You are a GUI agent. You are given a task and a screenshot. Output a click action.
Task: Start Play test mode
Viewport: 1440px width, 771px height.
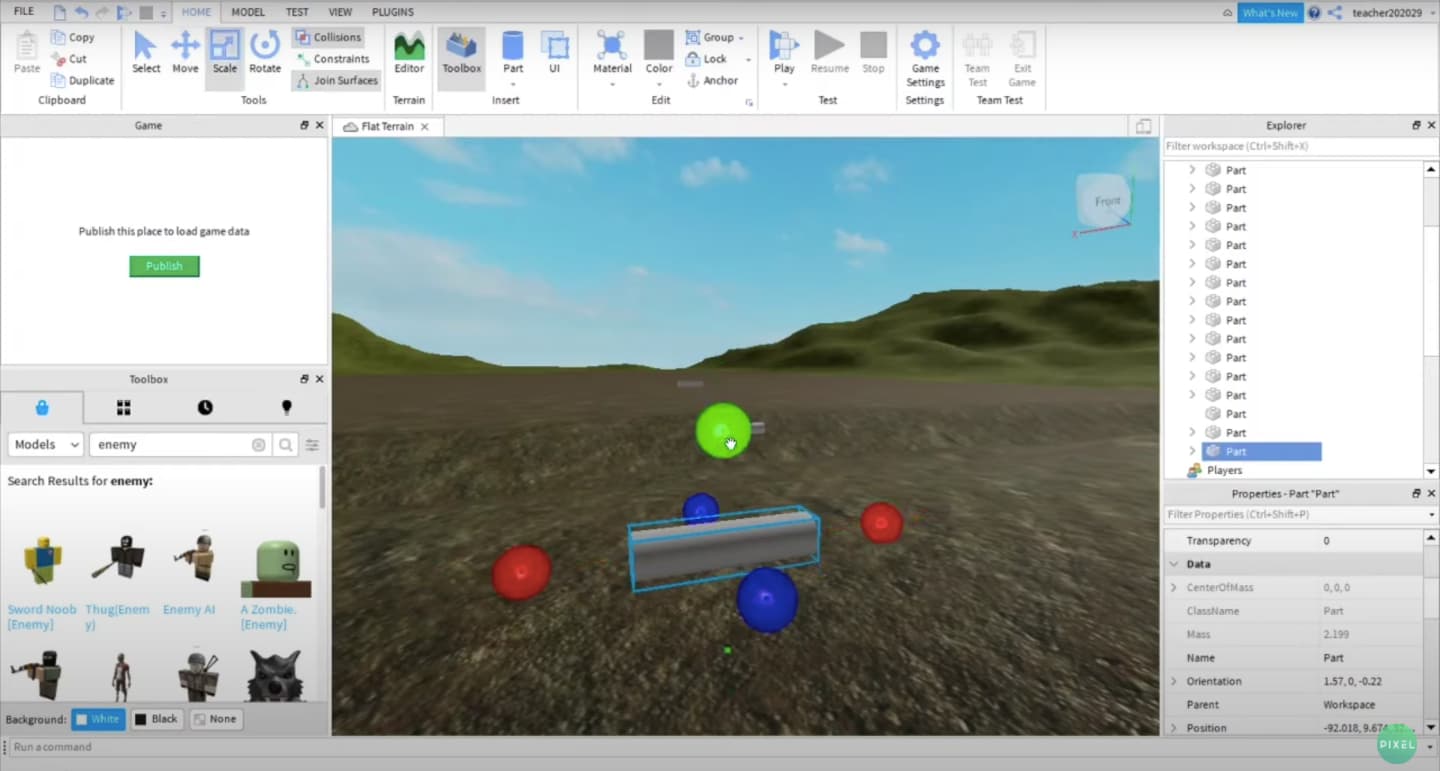(x=784, y=52)
